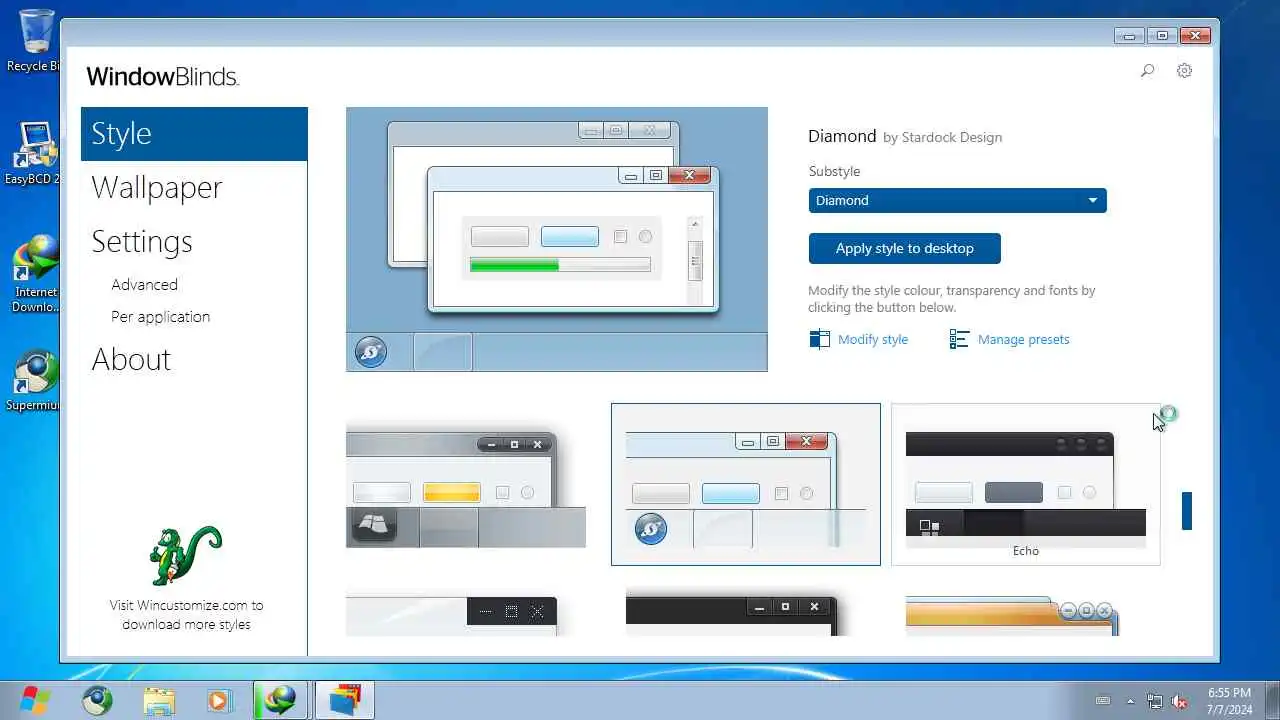Open the Substyle Diamond dropdown
The height and width of the screenshot is (720, 1280).
(x=957, y=200)
